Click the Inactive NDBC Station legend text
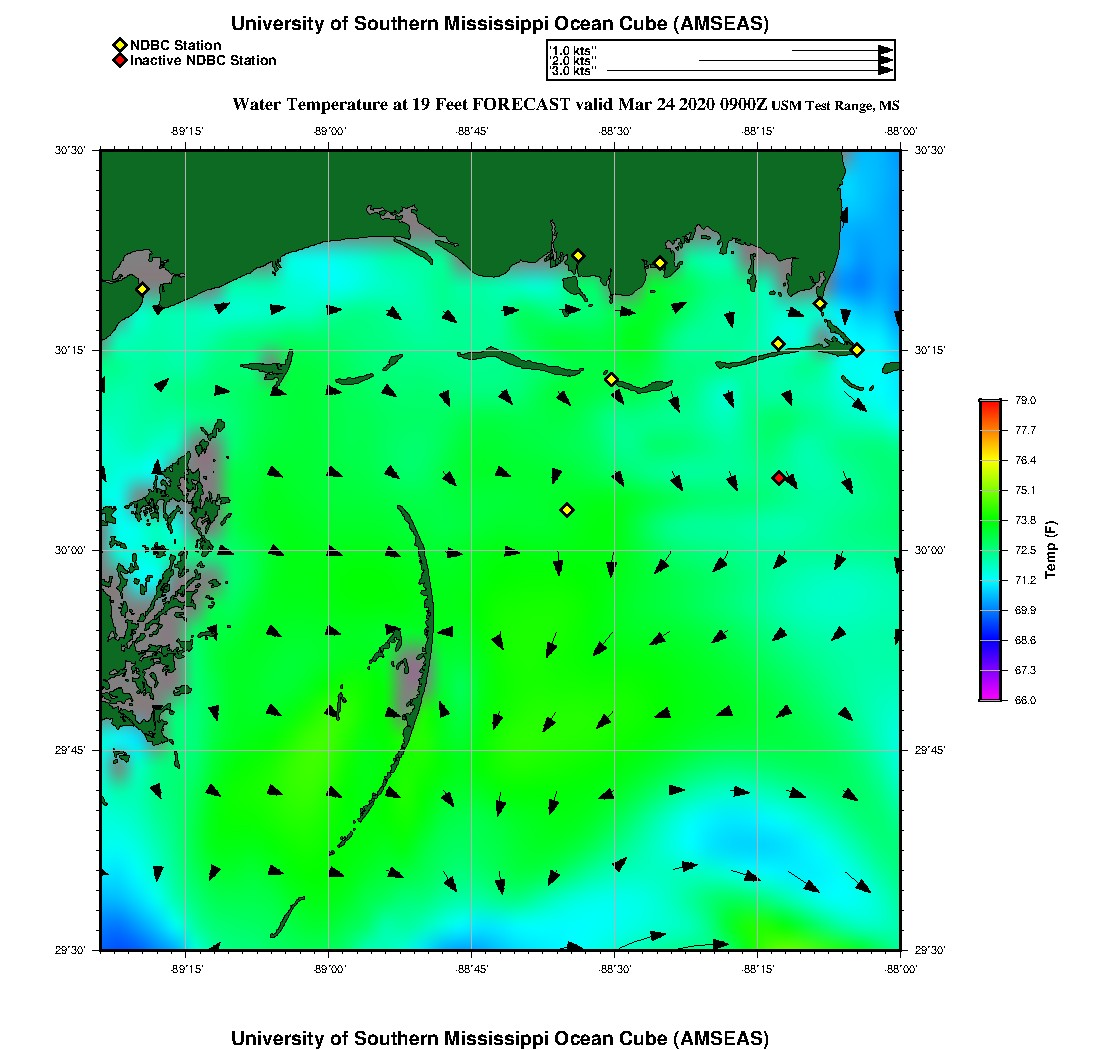 203,60
